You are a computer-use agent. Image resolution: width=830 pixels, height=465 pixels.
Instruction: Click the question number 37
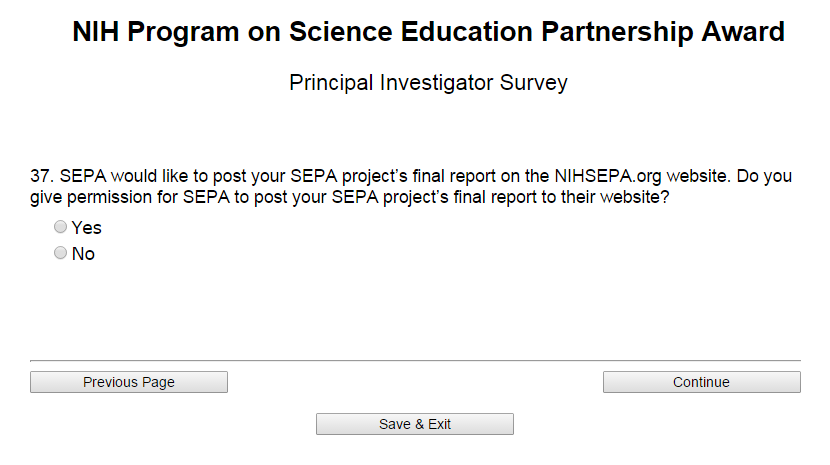[x=43, y=176]
